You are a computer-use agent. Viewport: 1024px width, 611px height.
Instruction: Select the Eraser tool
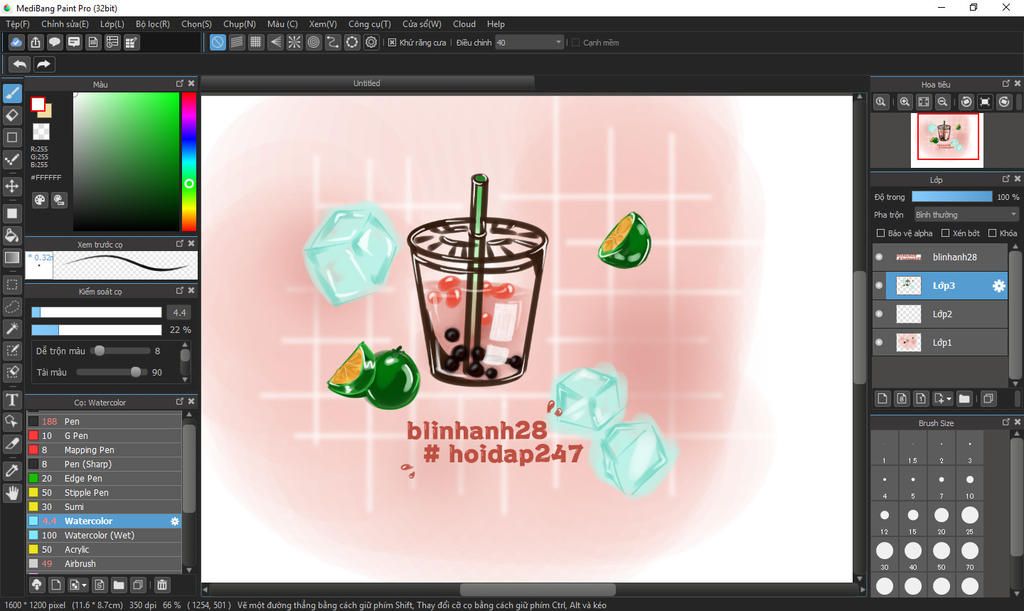click(12, 116)
